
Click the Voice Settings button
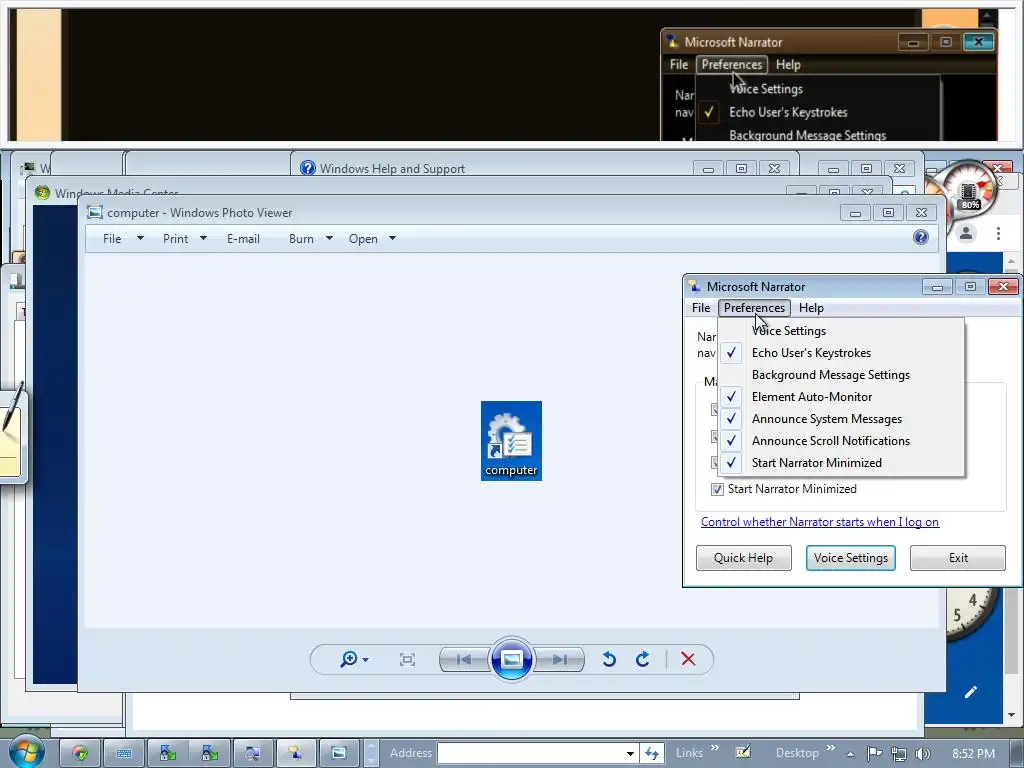tap(850, 558)
